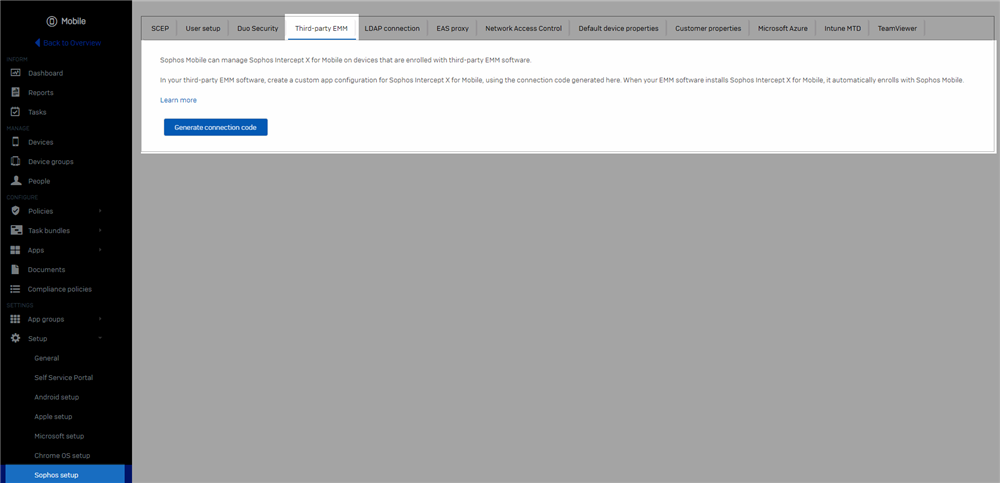This screenshot has width=1000, height=483.
Task: Click the Back to Overview link
Action: click(x=72, y=43)
